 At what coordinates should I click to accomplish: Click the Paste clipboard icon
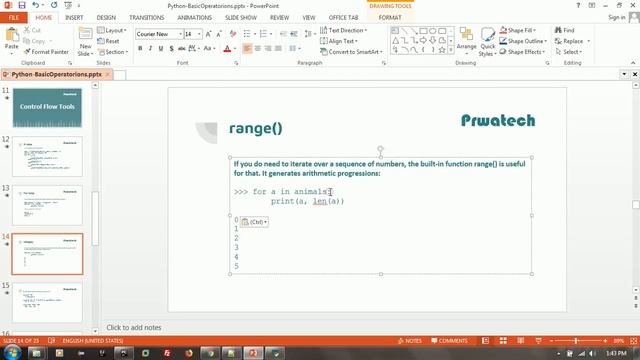12,35
